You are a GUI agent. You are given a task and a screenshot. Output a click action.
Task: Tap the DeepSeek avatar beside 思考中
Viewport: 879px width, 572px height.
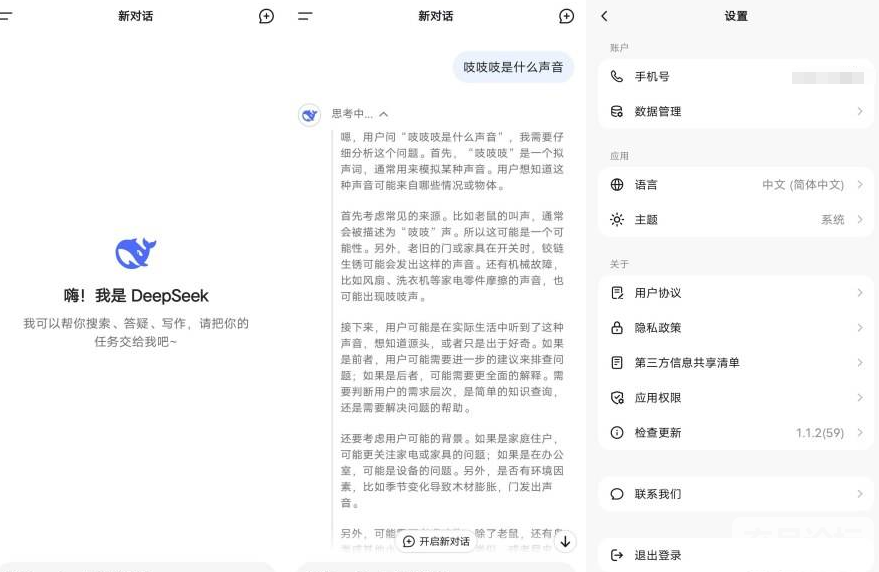[309, 114]
